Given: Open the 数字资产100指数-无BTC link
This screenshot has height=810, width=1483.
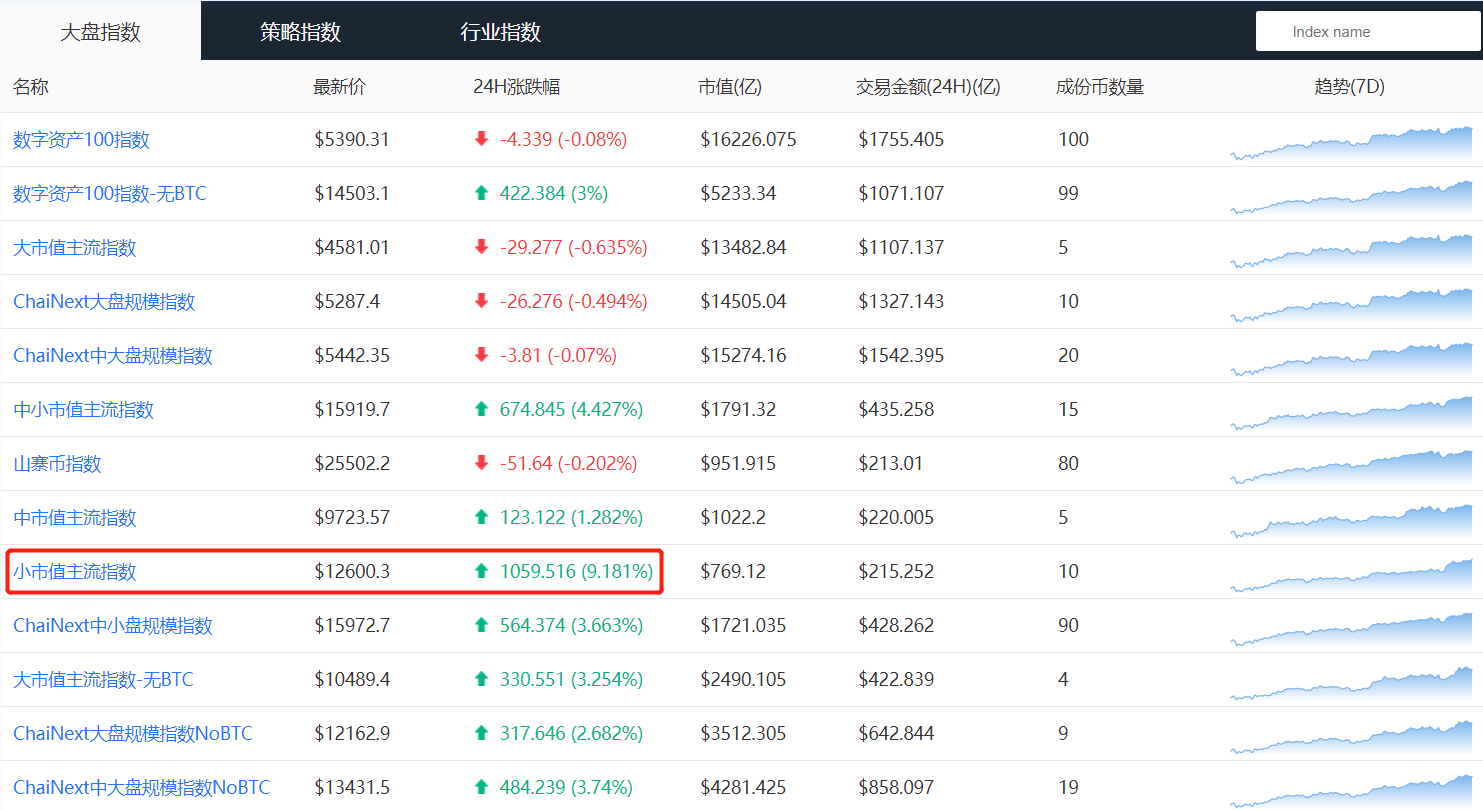Looking at the screenshot, I should point(110,194).
